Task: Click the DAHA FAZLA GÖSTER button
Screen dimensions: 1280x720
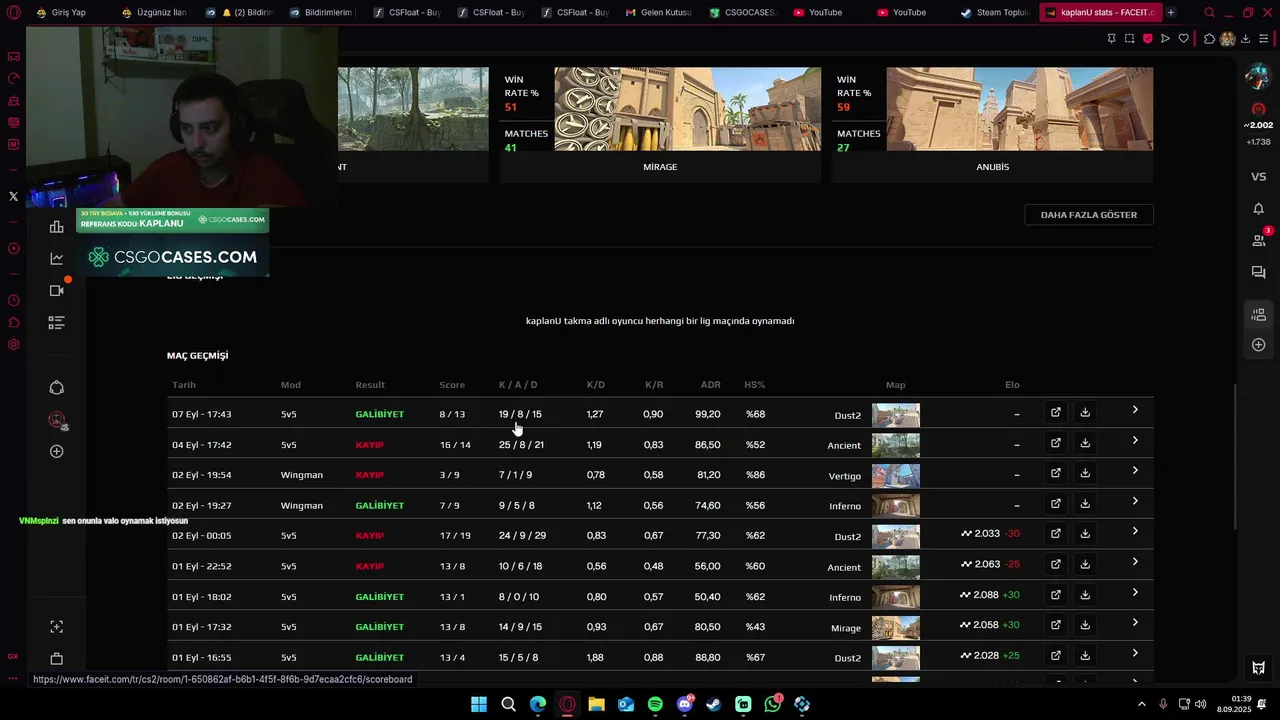Action: (1089, 215)
